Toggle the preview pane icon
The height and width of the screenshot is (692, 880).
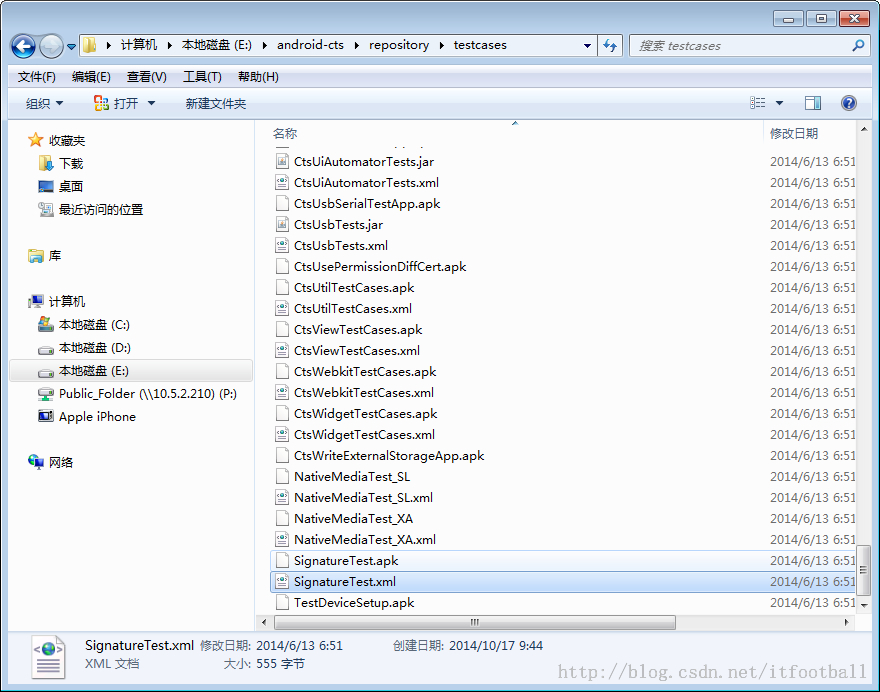813,103
